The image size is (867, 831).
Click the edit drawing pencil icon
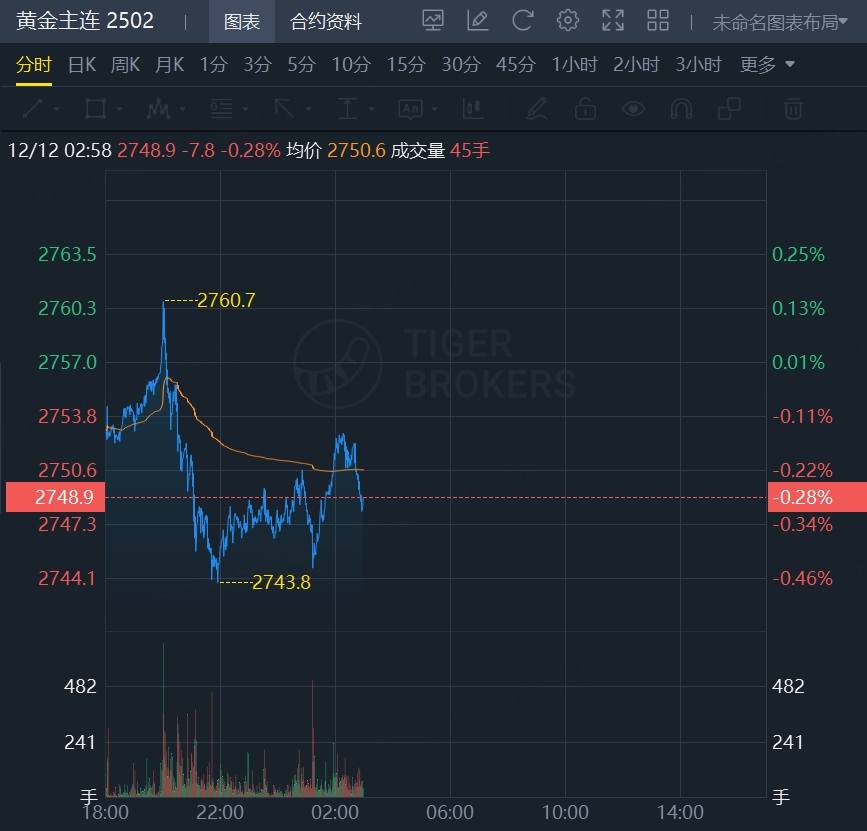[477, 21]
